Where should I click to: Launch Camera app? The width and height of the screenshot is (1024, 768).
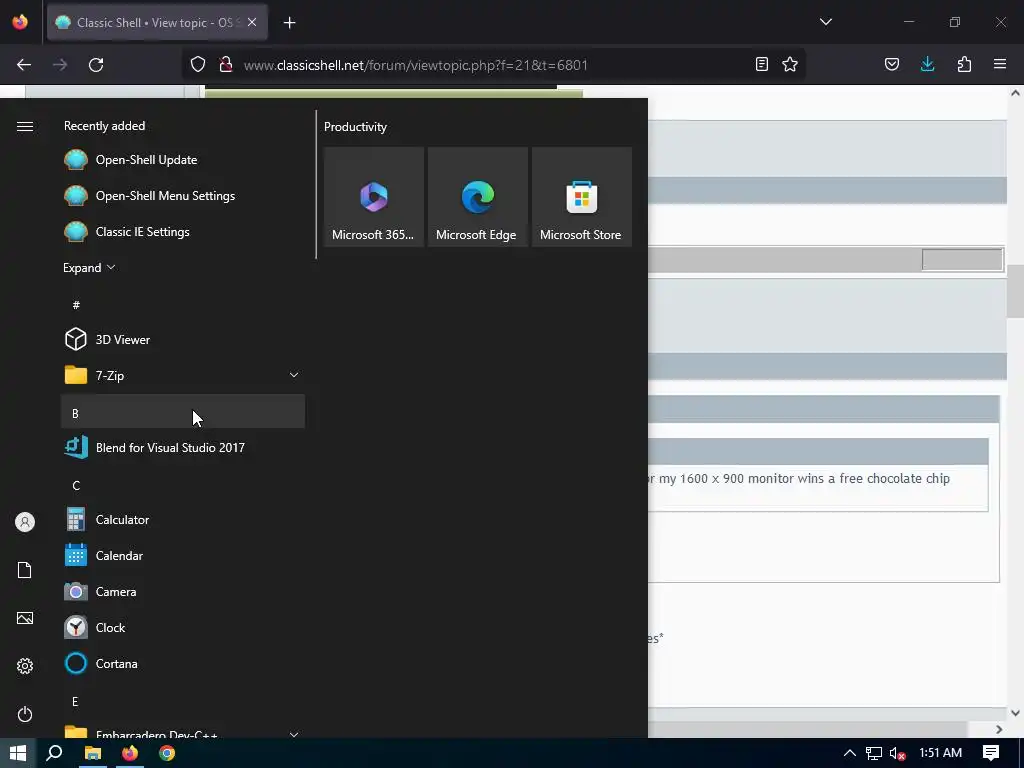183,592
